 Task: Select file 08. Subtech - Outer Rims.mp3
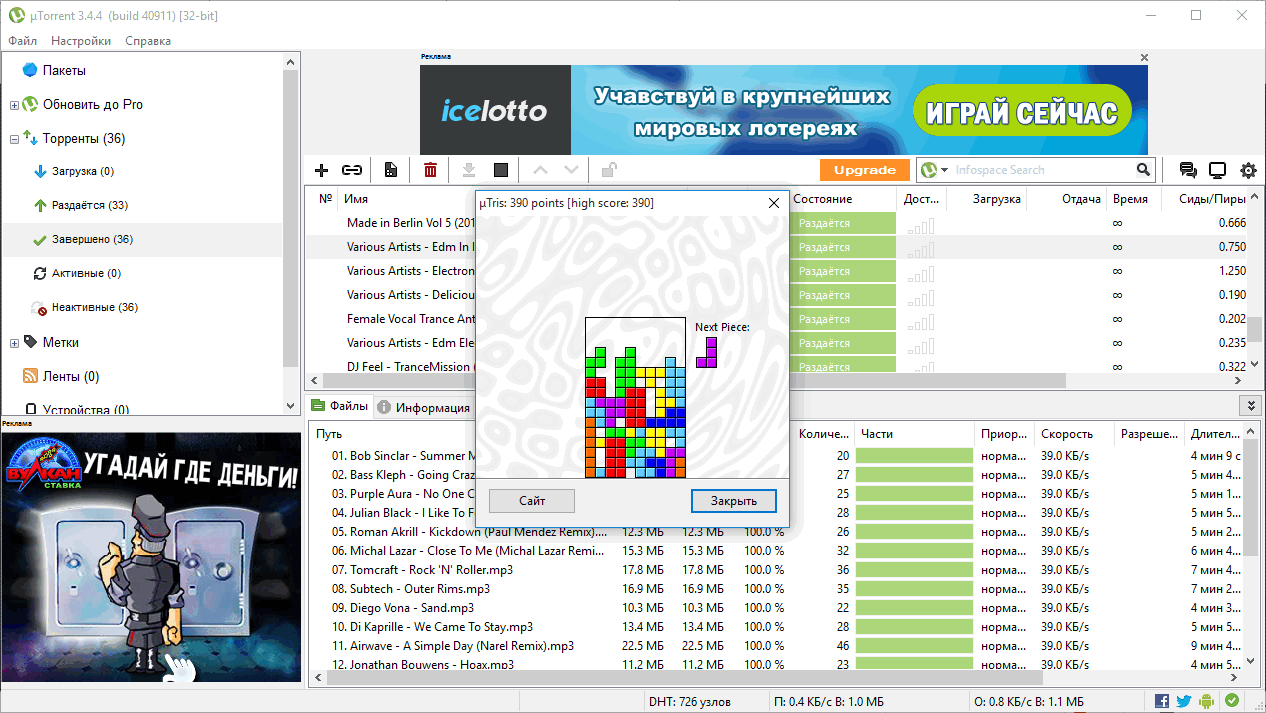(x=411, y=589)
